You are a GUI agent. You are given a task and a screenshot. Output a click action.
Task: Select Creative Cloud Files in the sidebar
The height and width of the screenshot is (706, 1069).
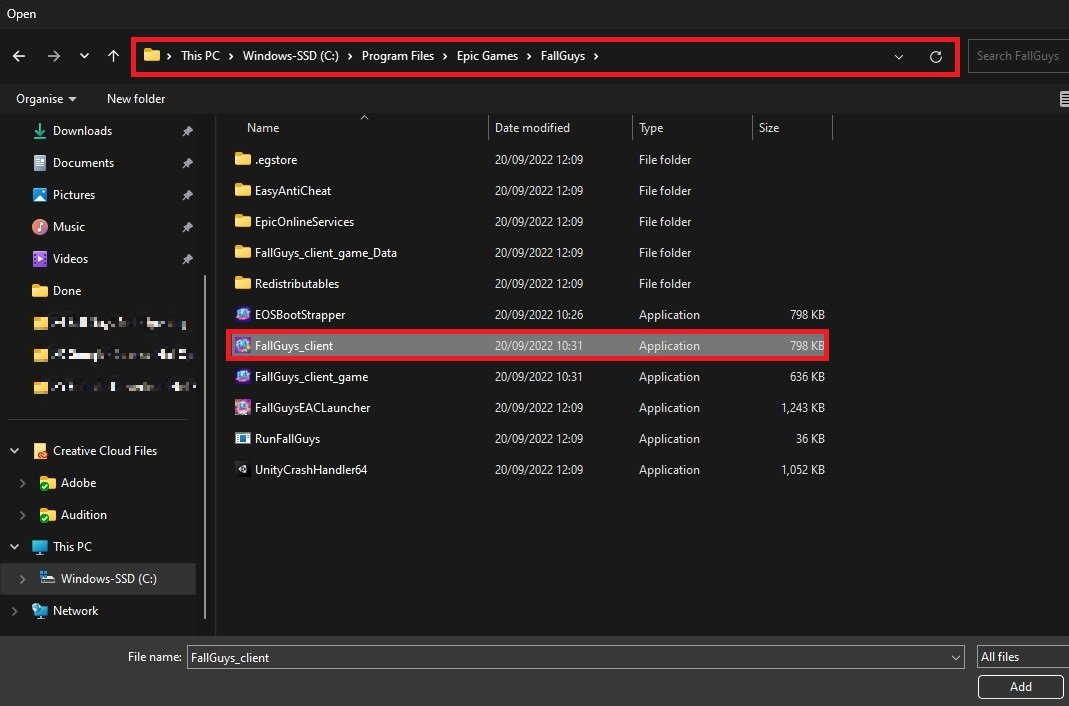pyautogui.click(x=104, y=451)
